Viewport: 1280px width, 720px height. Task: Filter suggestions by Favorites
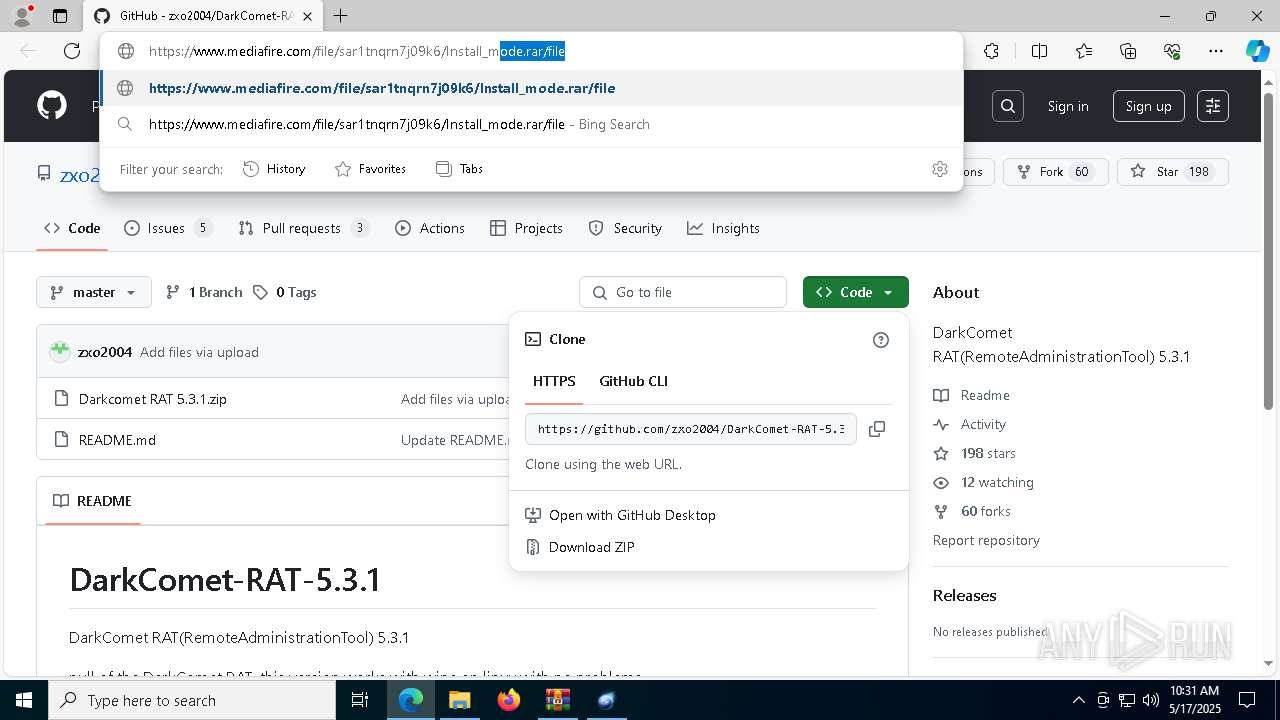(x=370, y=169)
